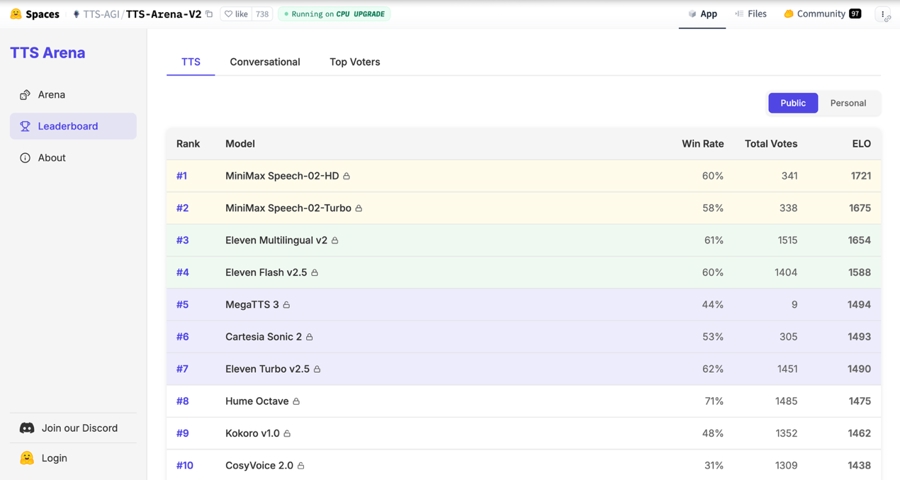Click the TTS-AGI organization link
The width and height of the screenshot is (900, 480).
point(101,15)
